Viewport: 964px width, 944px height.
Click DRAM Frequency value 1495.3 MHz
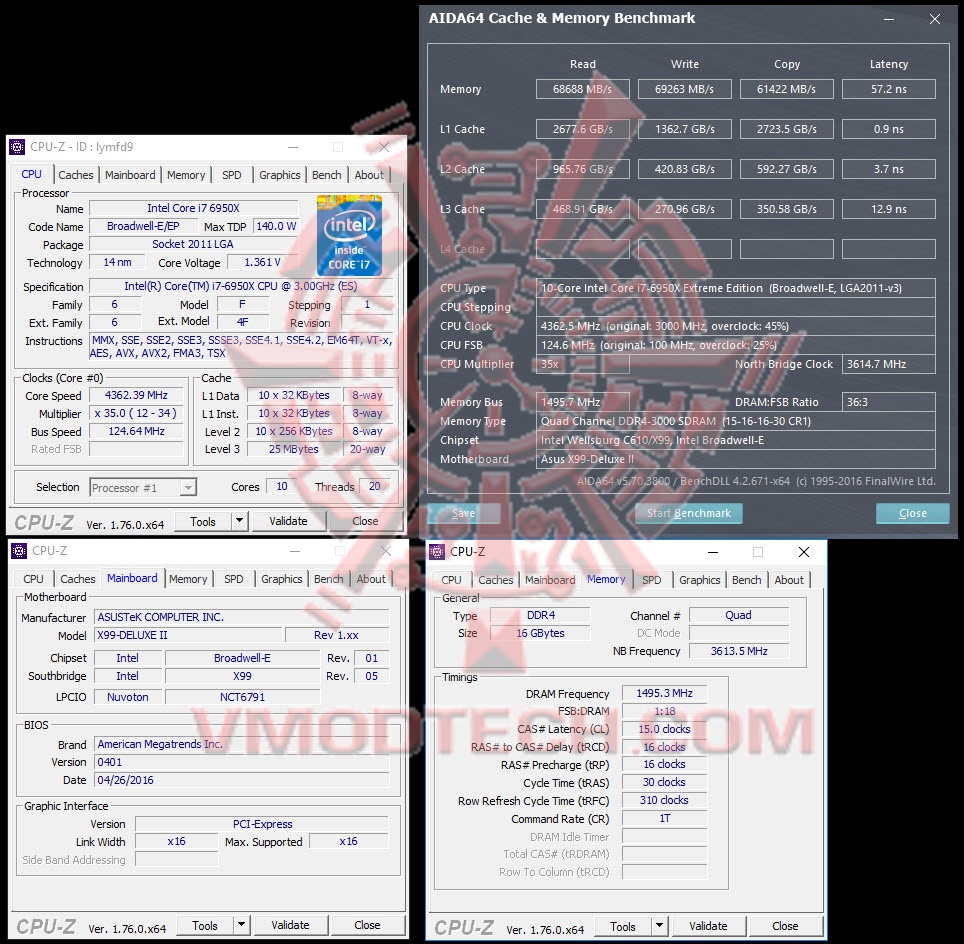click(x=665, y=693)
